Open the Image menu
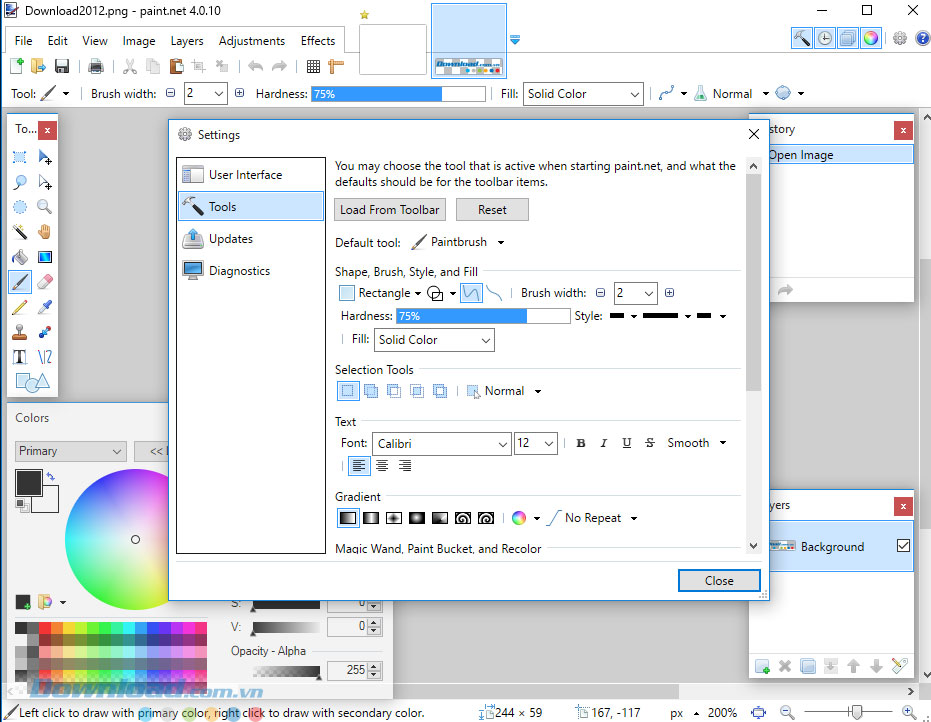Image resolution: width=931 pixels, height=722 pixels. pos(139,40)
